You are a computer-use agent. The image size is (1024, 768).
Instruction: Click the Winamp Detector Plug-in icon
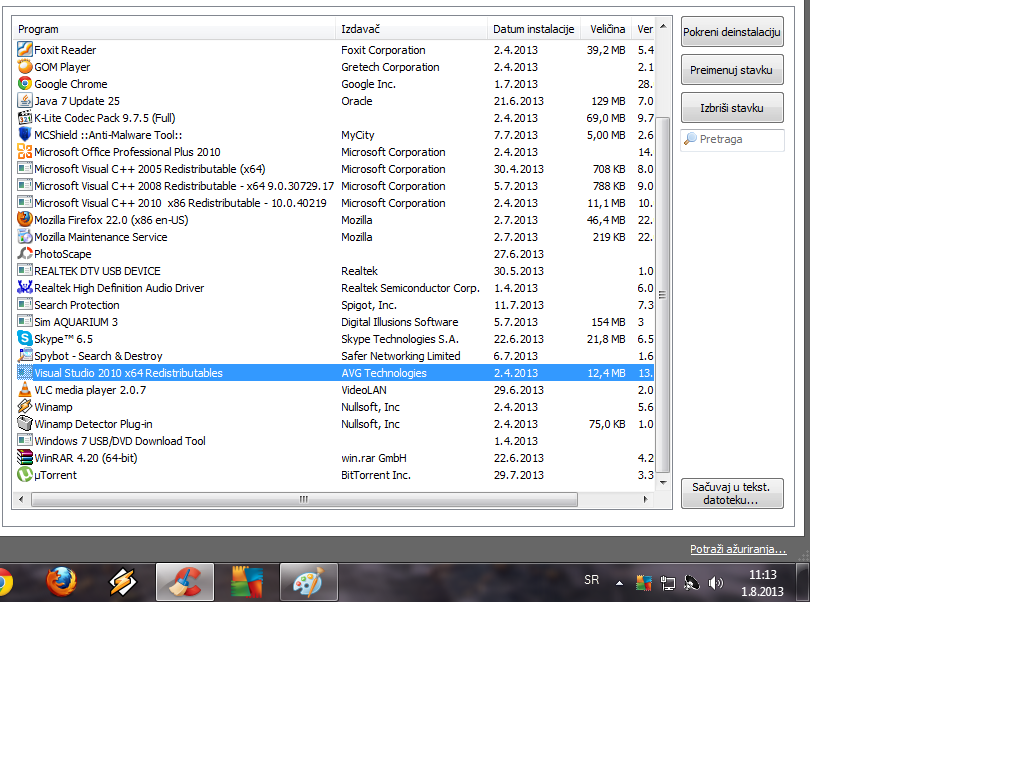point(25,423)
